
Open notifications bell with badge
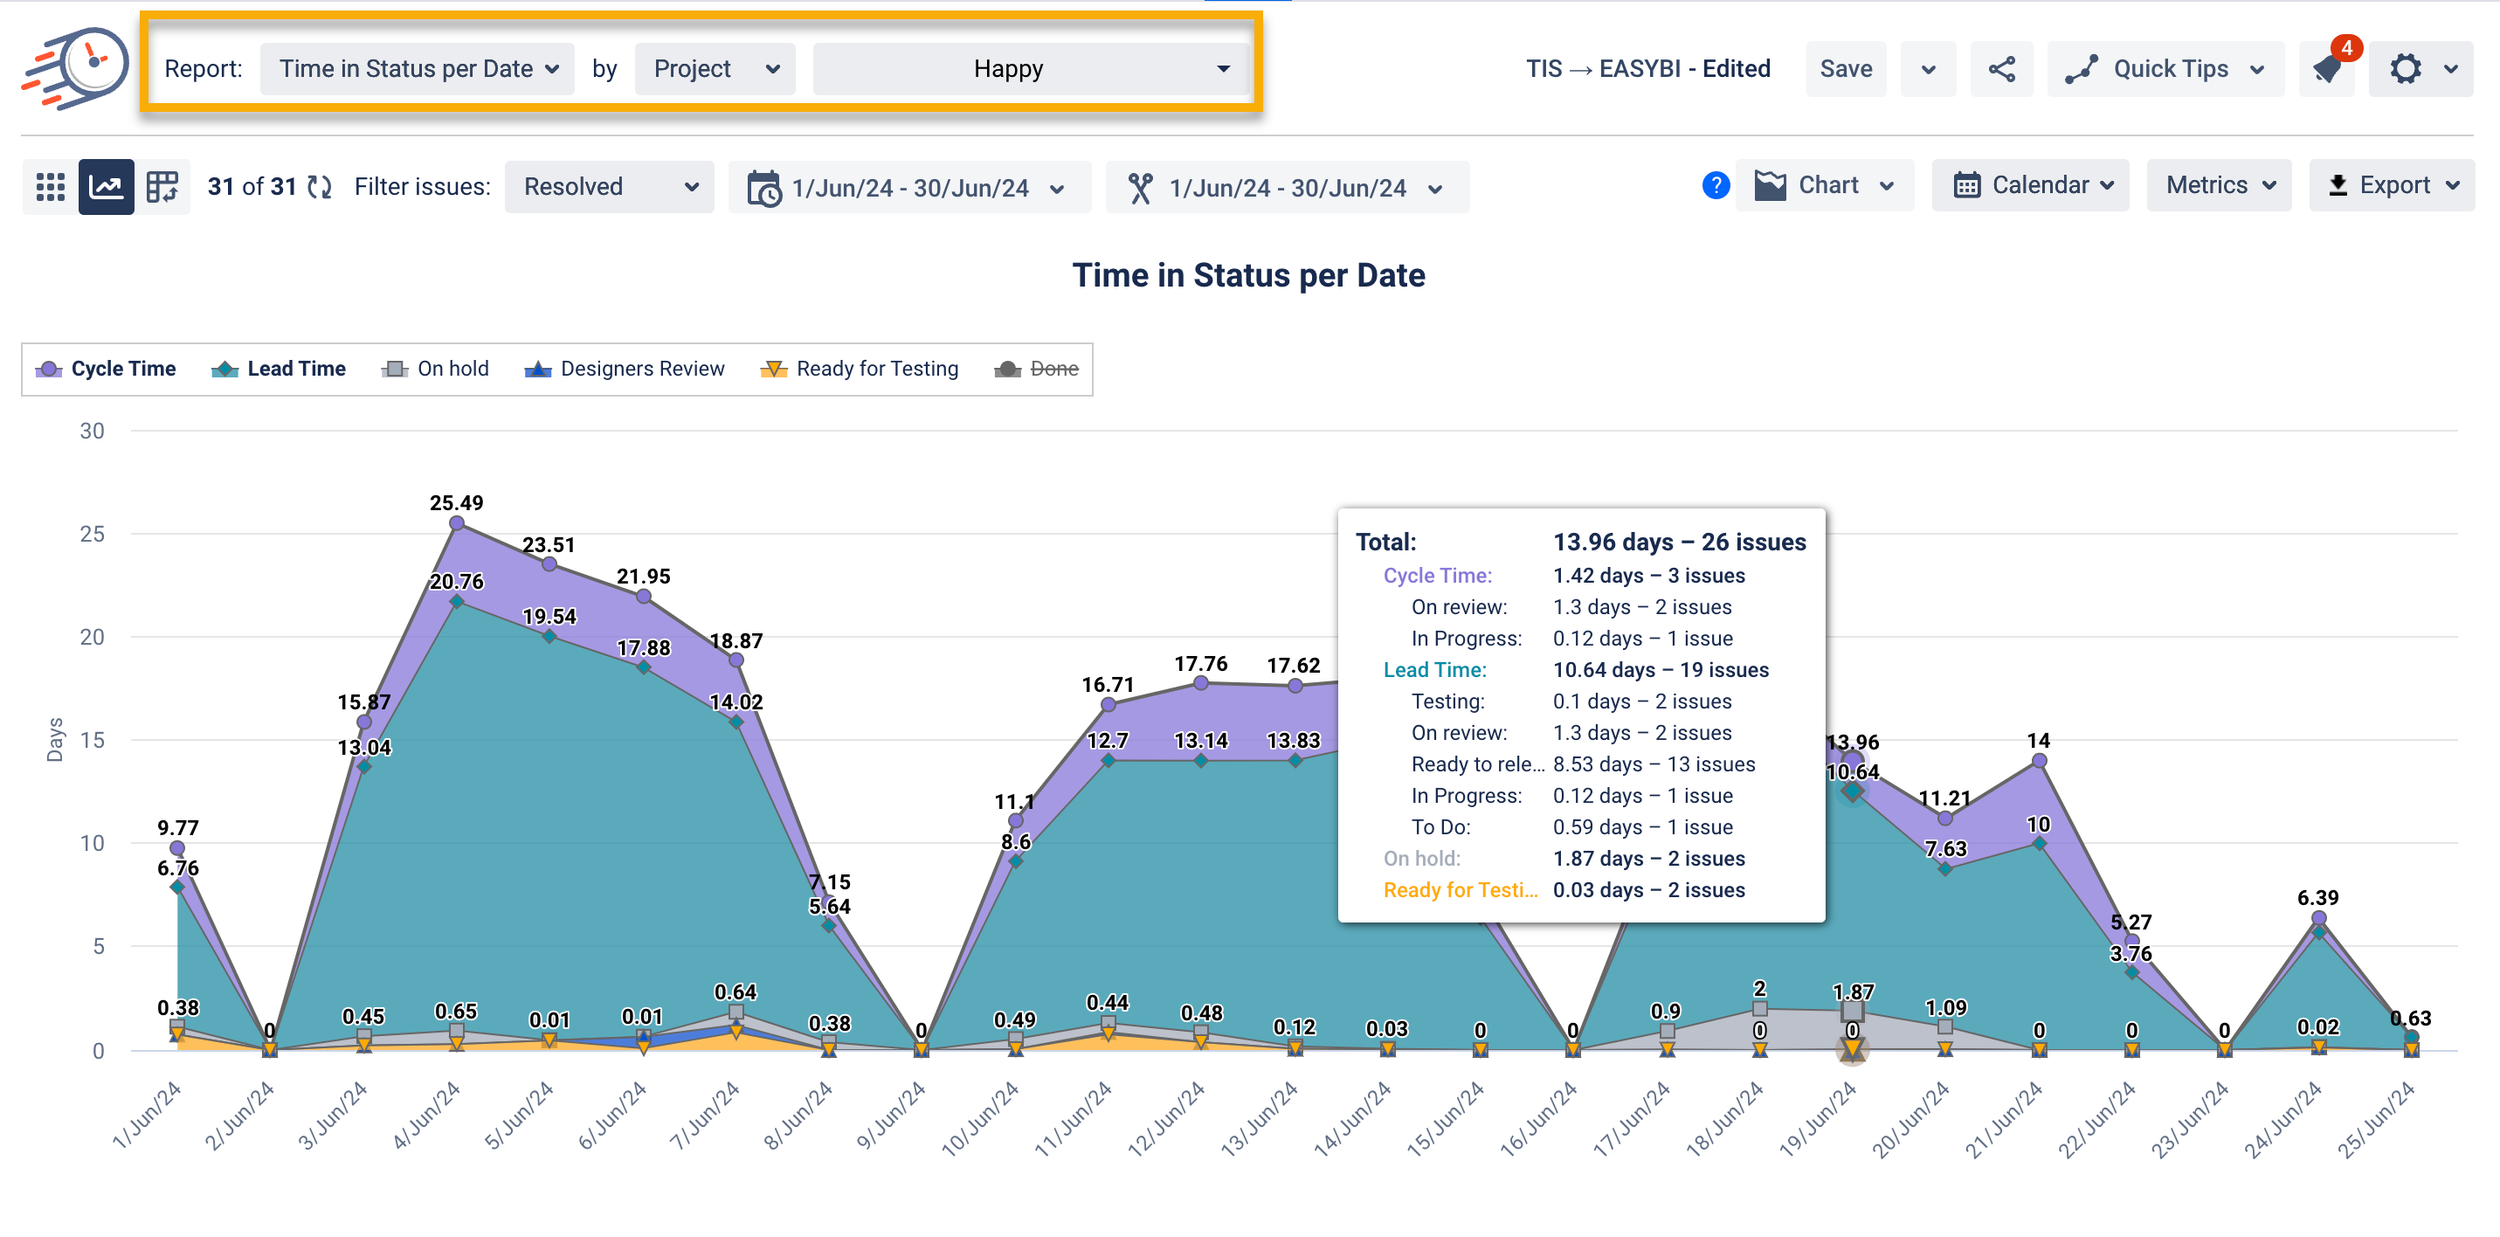click(2329, 69)
